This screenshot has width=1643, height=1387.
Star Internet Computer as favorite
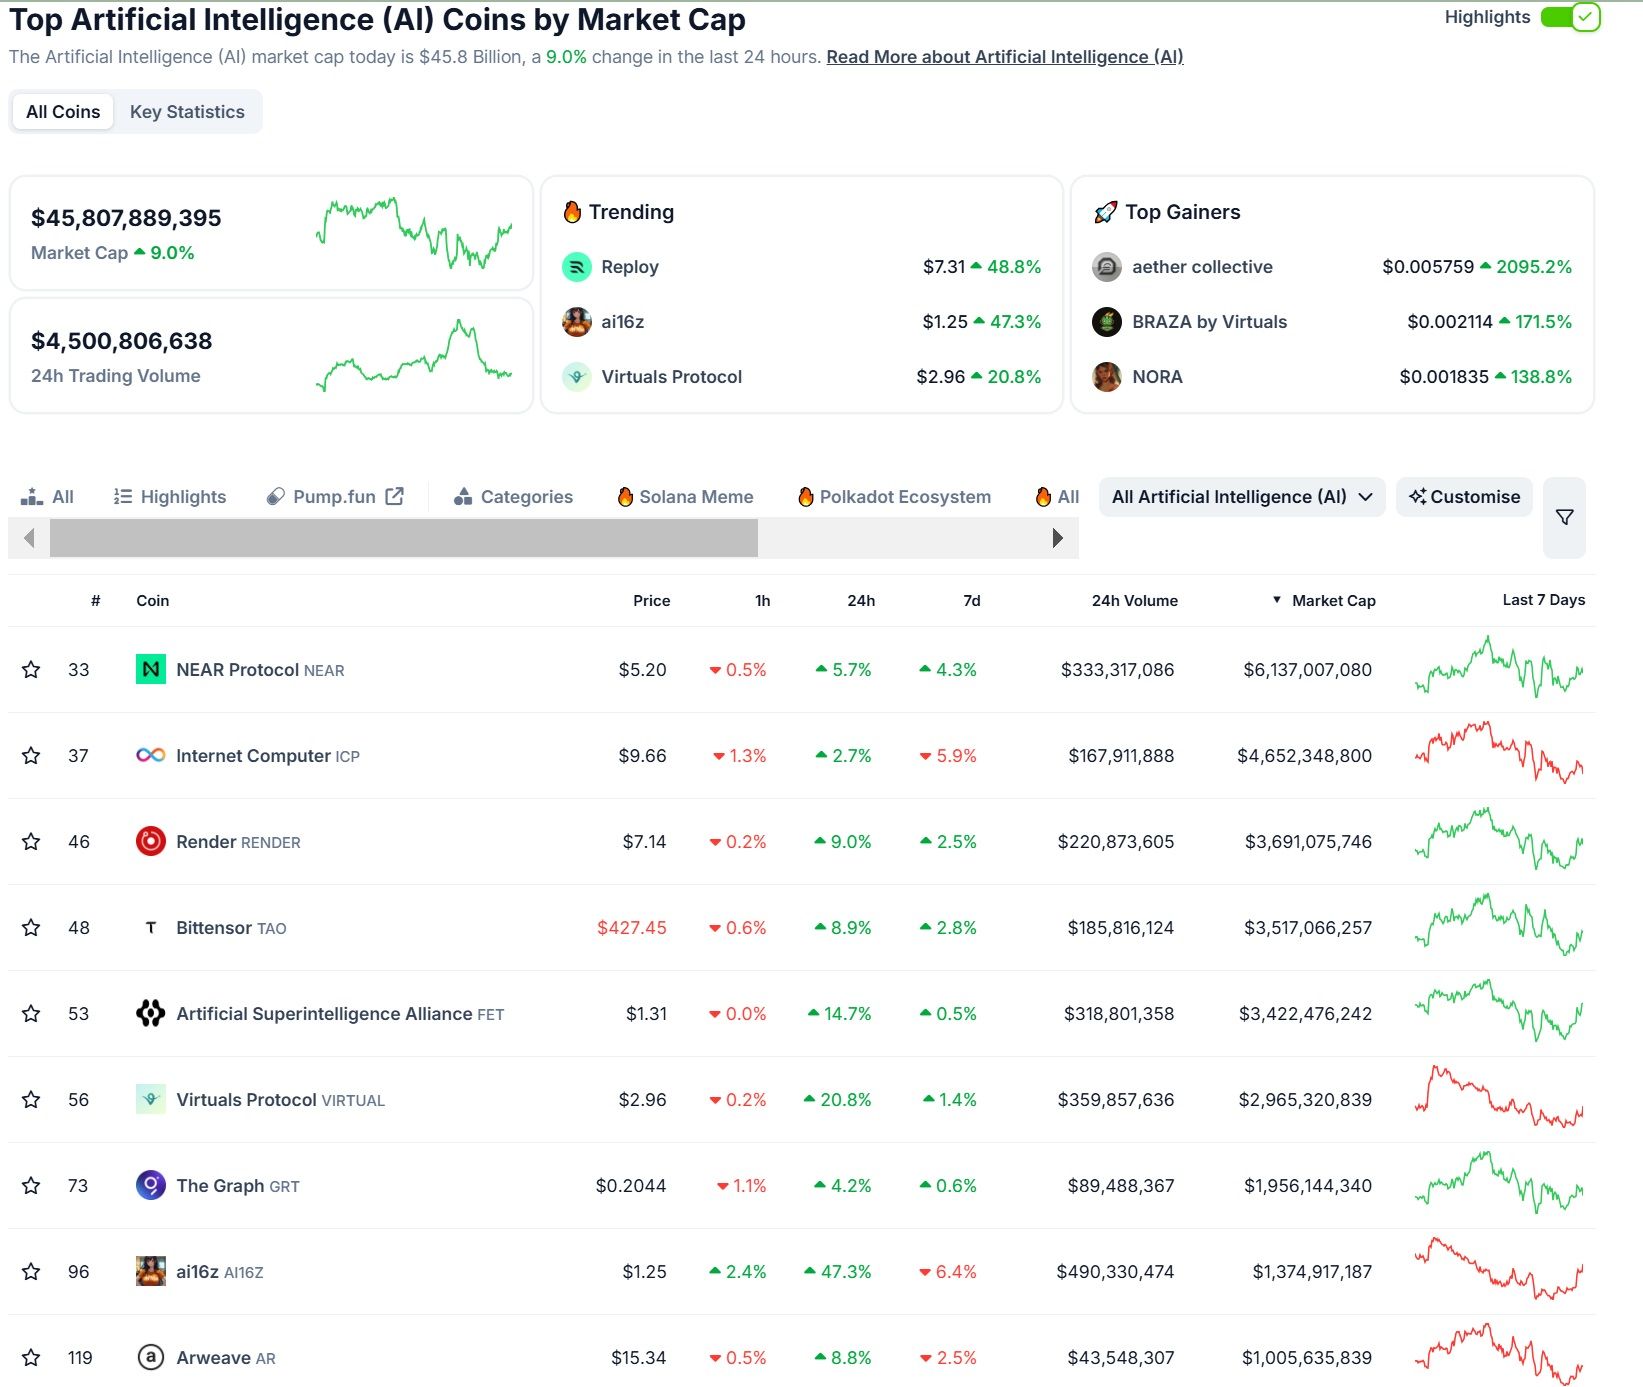click(x=31, y=756)
